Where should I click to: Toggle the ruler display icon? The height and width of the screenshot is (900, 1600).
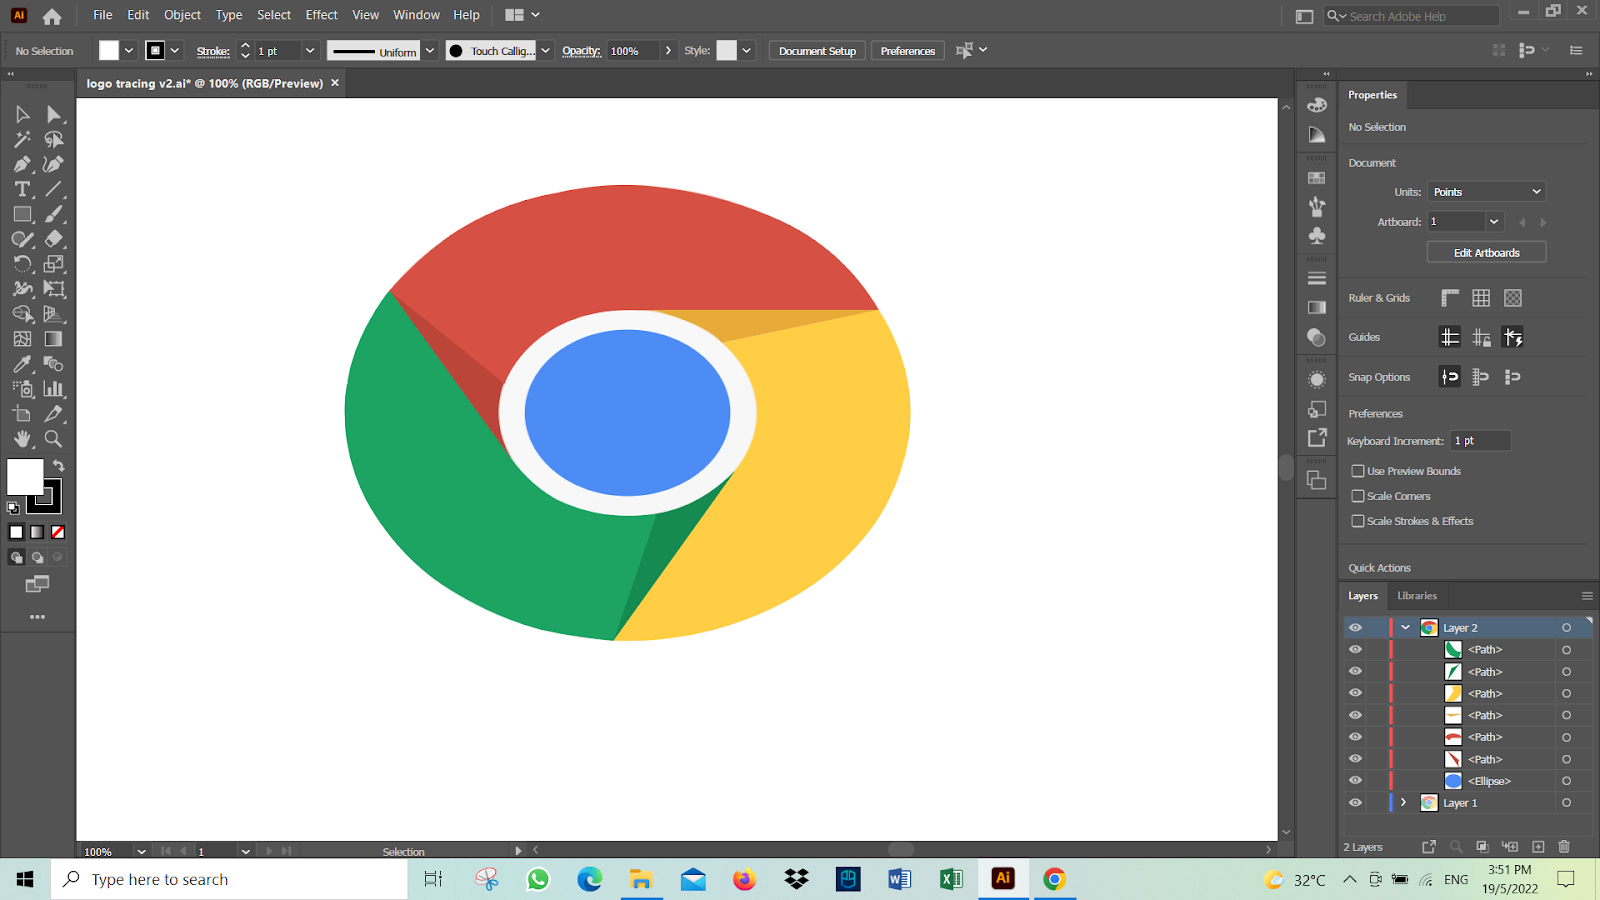(x=1450, y=298)
